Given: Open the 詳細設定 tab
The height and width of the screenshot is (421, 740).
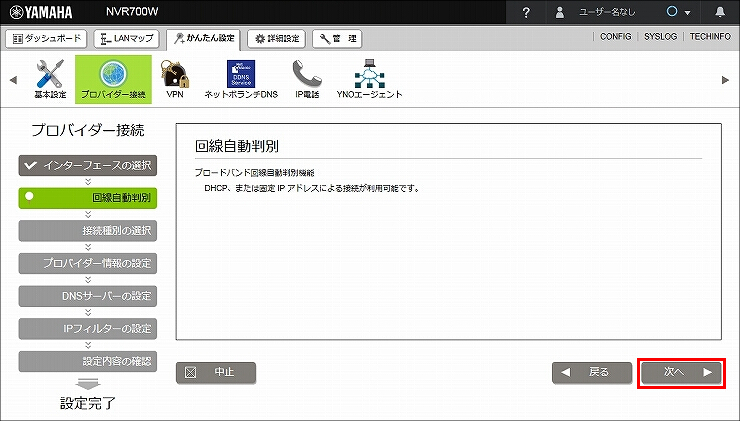Looking at the screenshot, I should [x=277, y=39].
